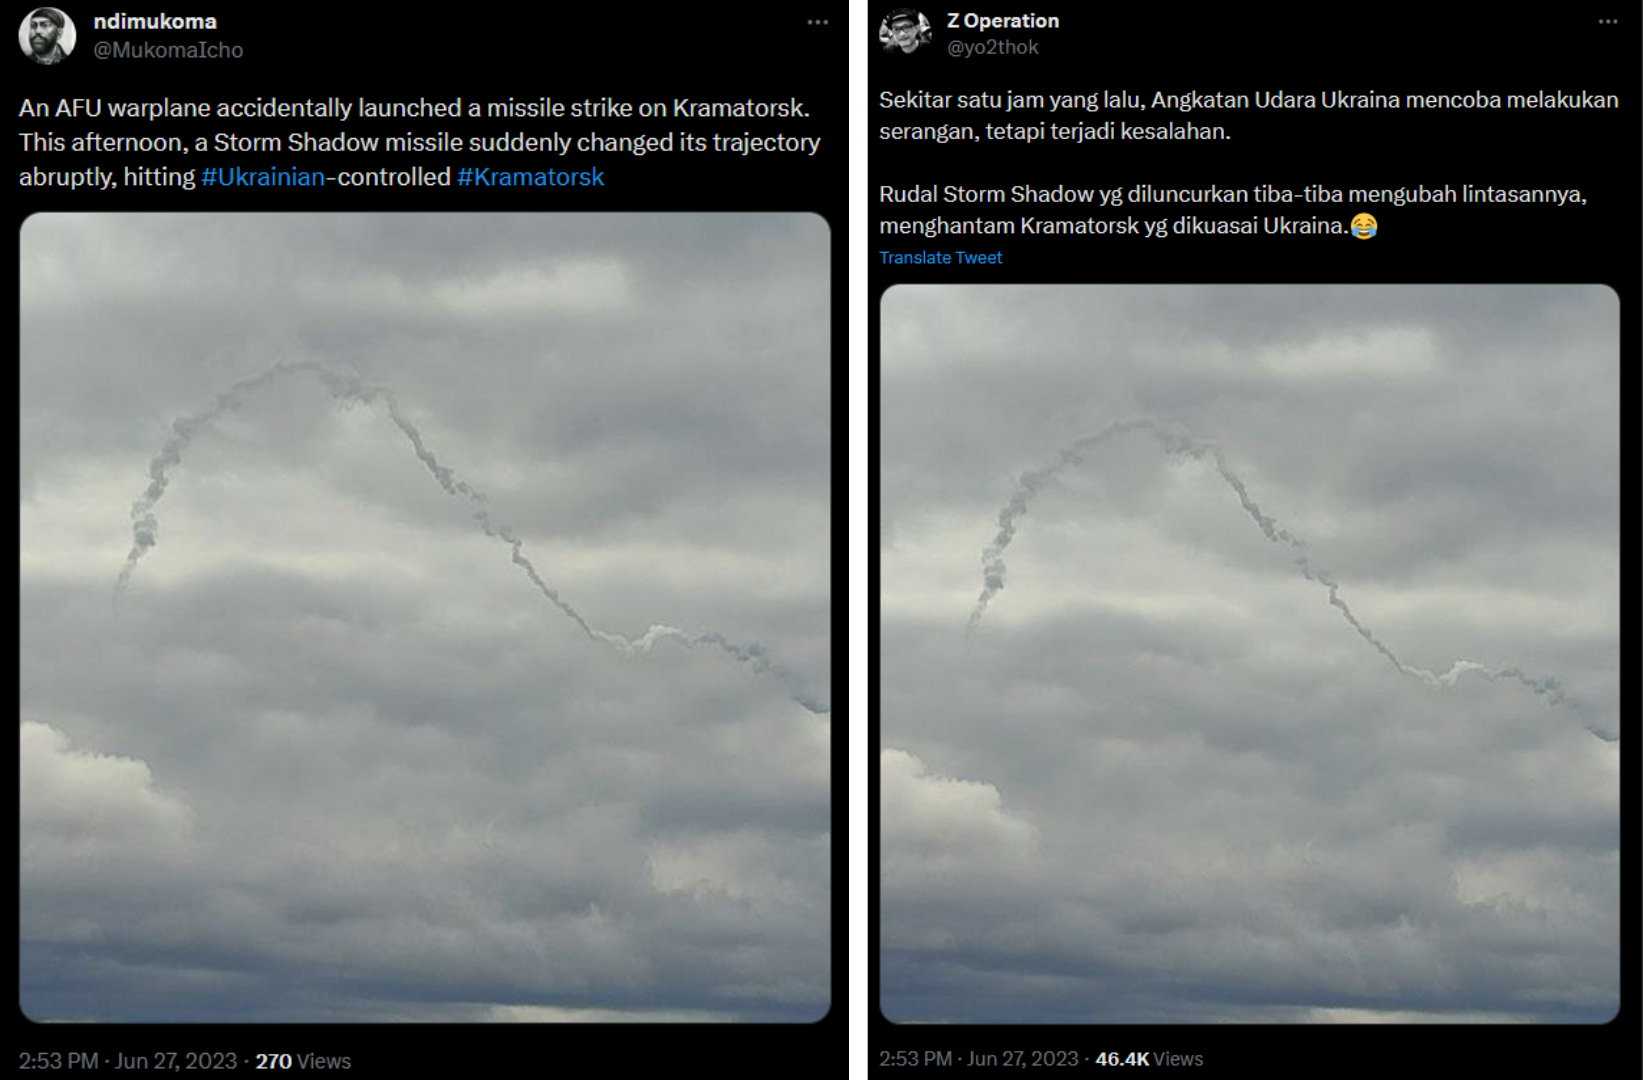This screenshot has height=1080, width=1643.
Task: Click Translate Tweet link
Action: (940, 257)
